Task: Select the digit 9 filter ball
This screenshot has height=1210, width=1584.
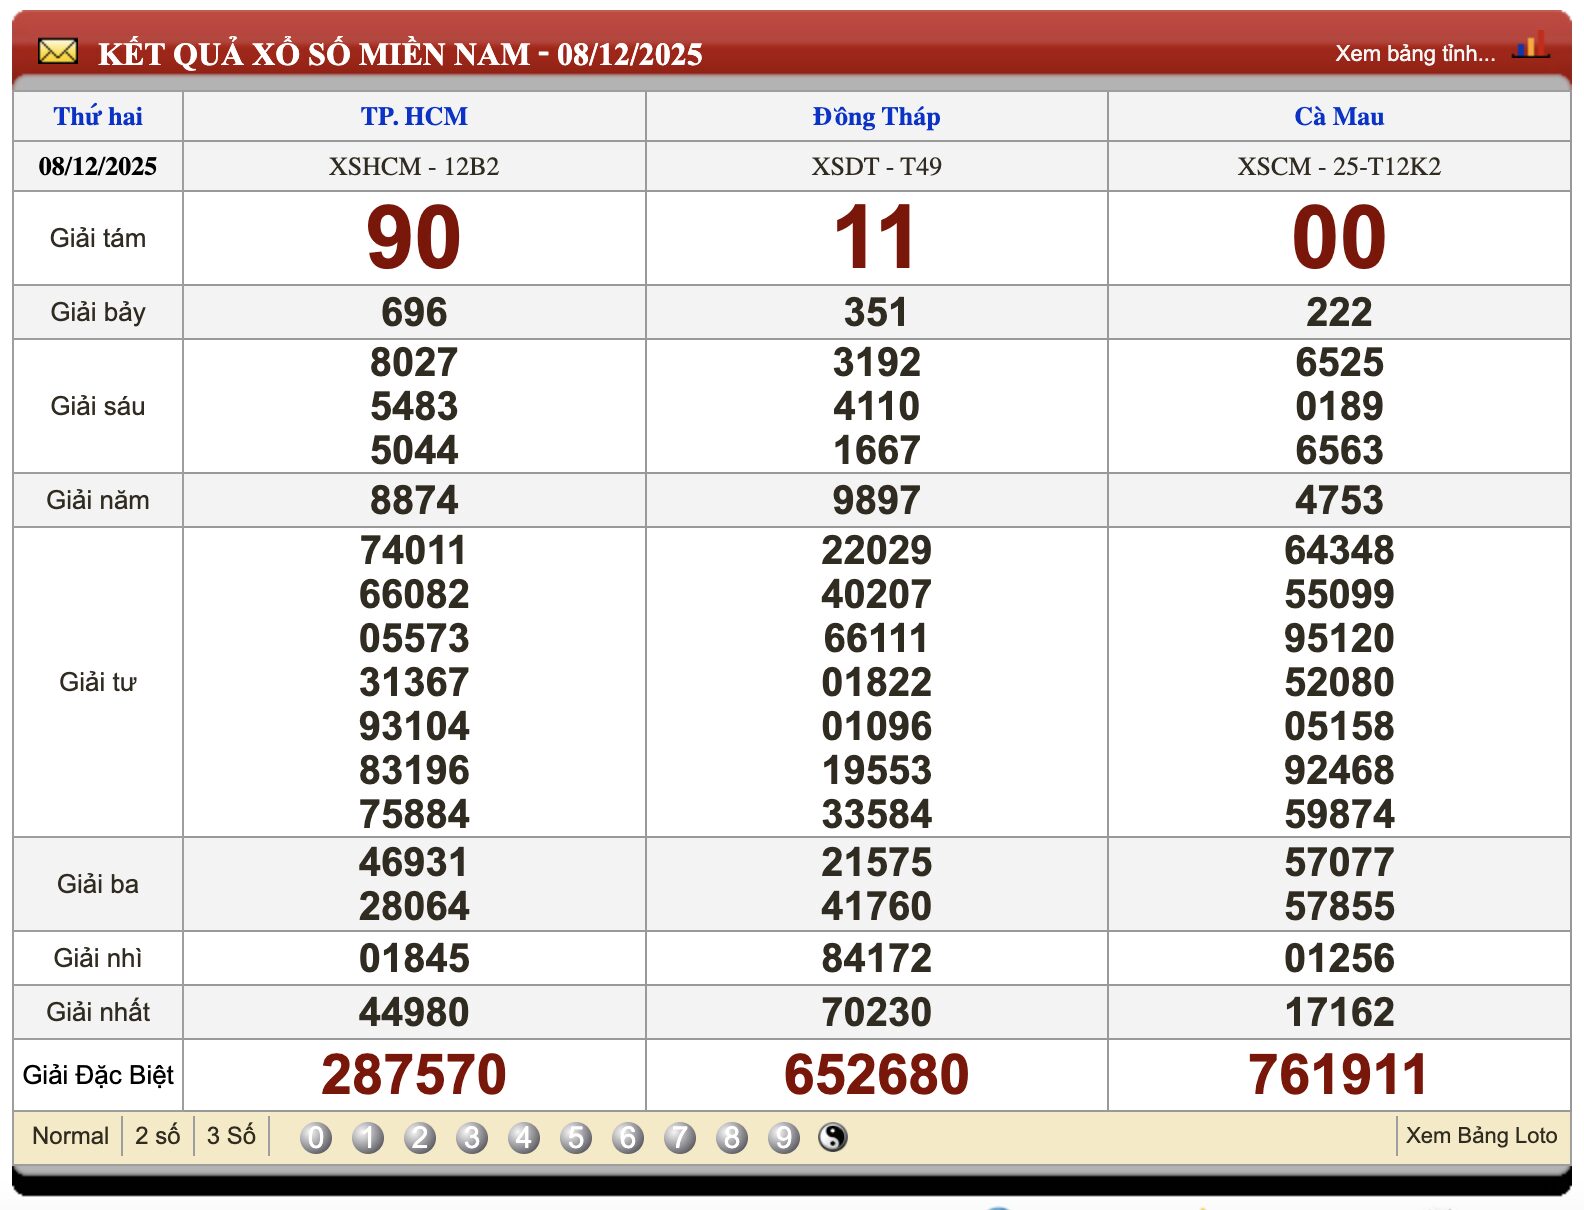Action: [x=784, y=1137]
